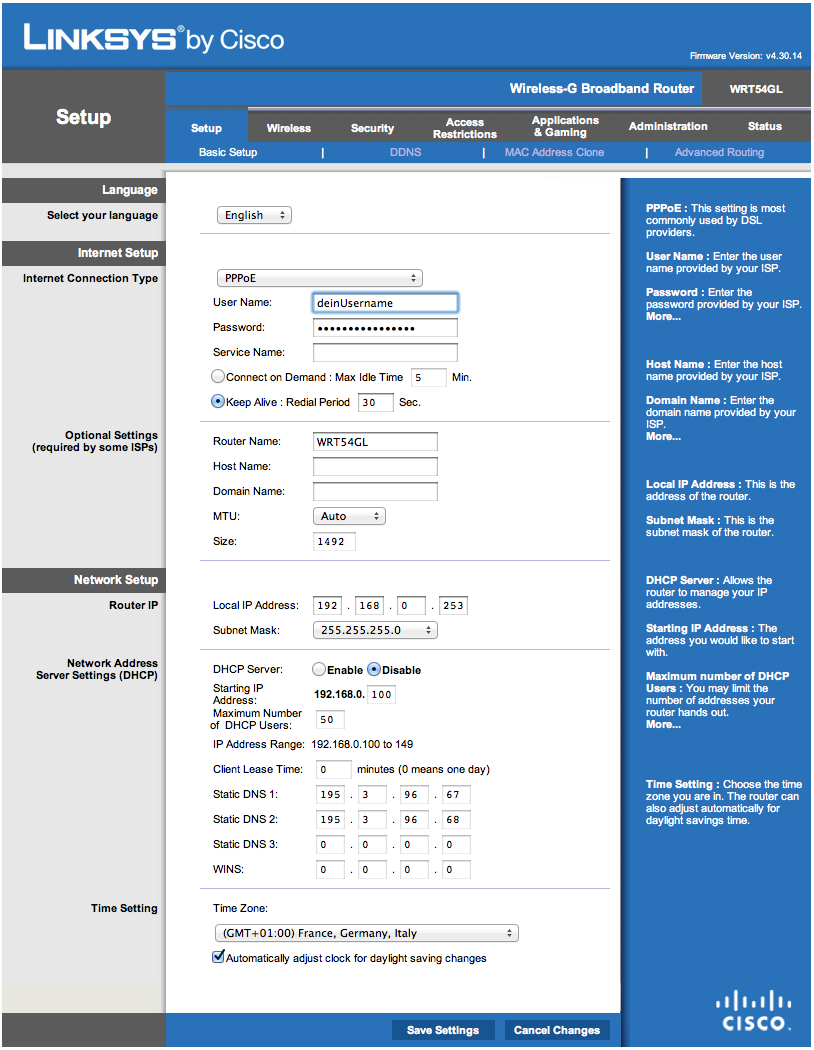This screenshot has width=814, height=1050.
Task: Select Keep Alive radio option
Action: tap(218, 402)
